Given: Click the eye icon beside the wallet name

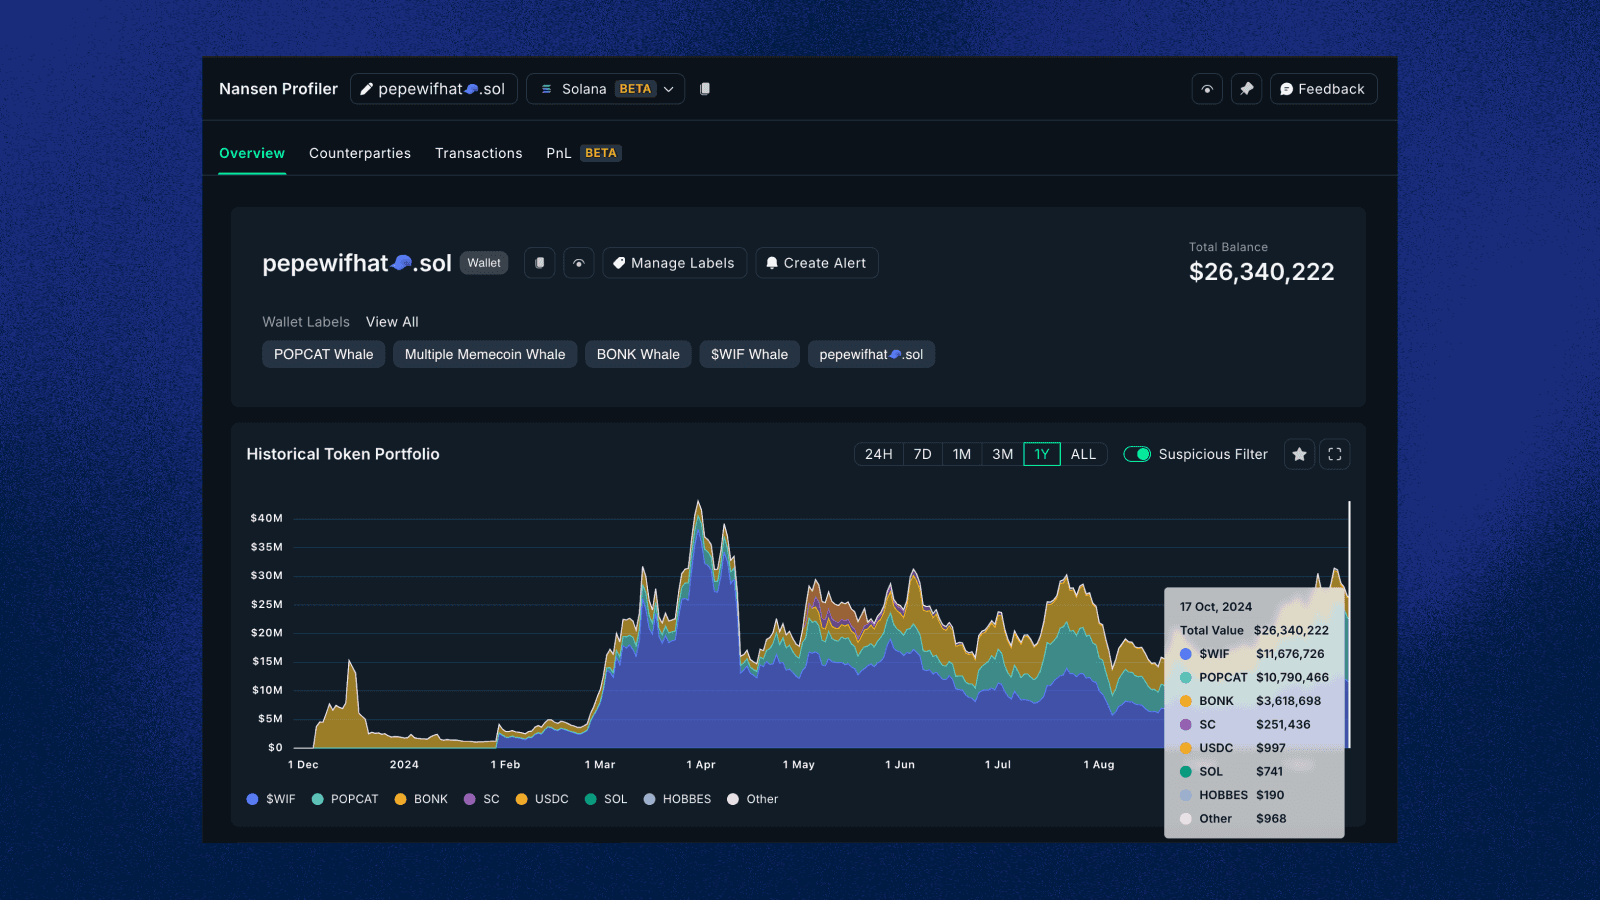Looking at the screenshot, I should 579,263.
